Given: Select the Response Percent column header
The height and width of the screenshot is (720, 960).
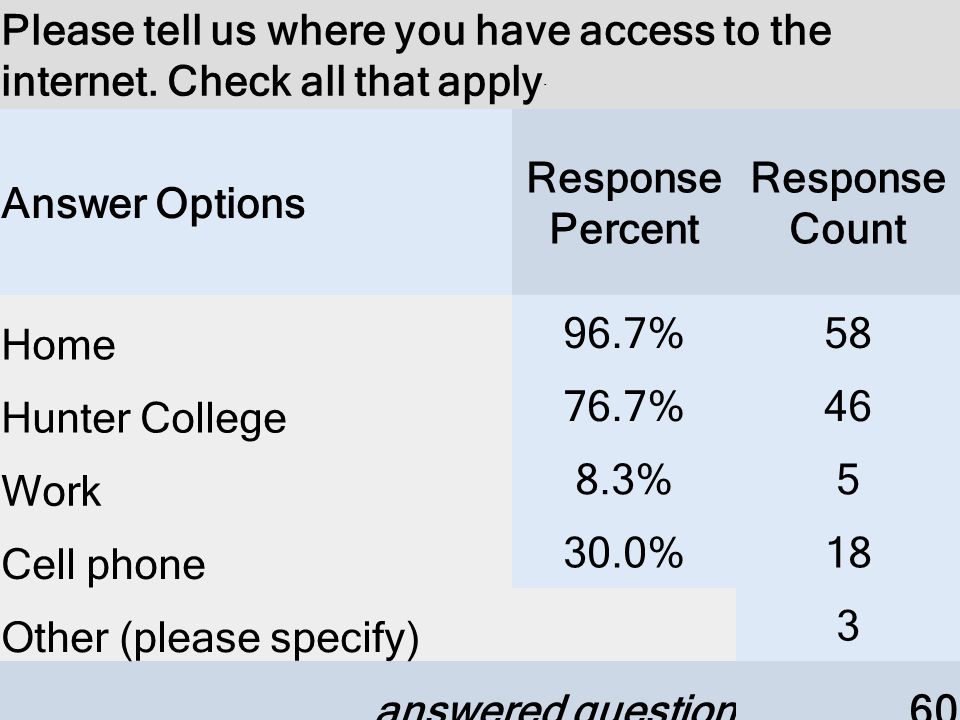Looking at the screenshot, I should (624, 203).
